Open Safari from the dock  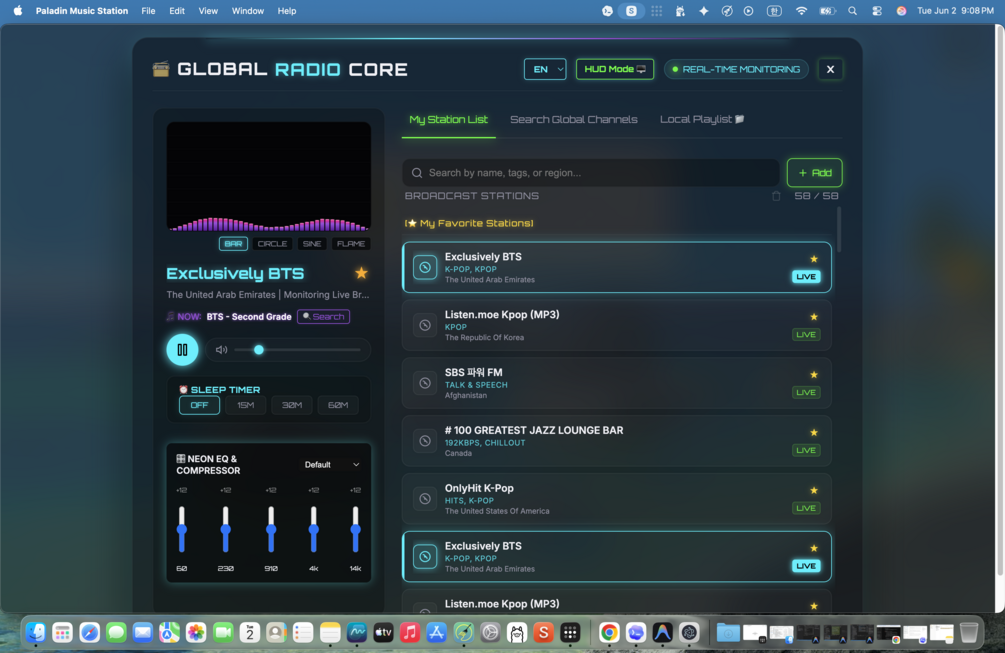tap(89, 633)
